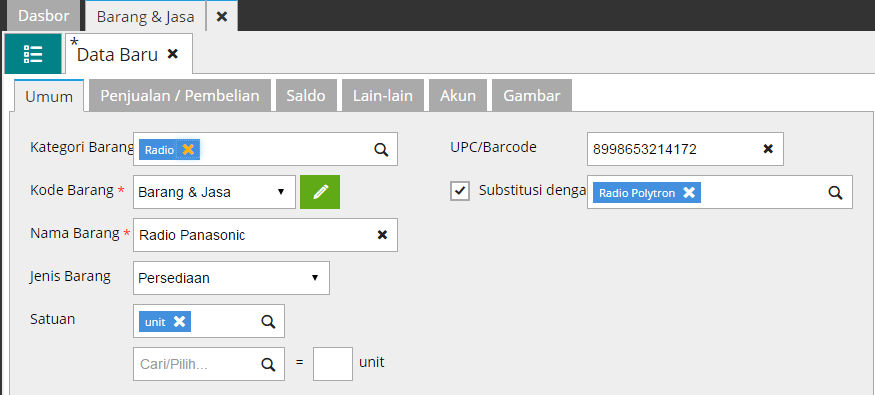Search Satuan with magnifier icon

268,321
